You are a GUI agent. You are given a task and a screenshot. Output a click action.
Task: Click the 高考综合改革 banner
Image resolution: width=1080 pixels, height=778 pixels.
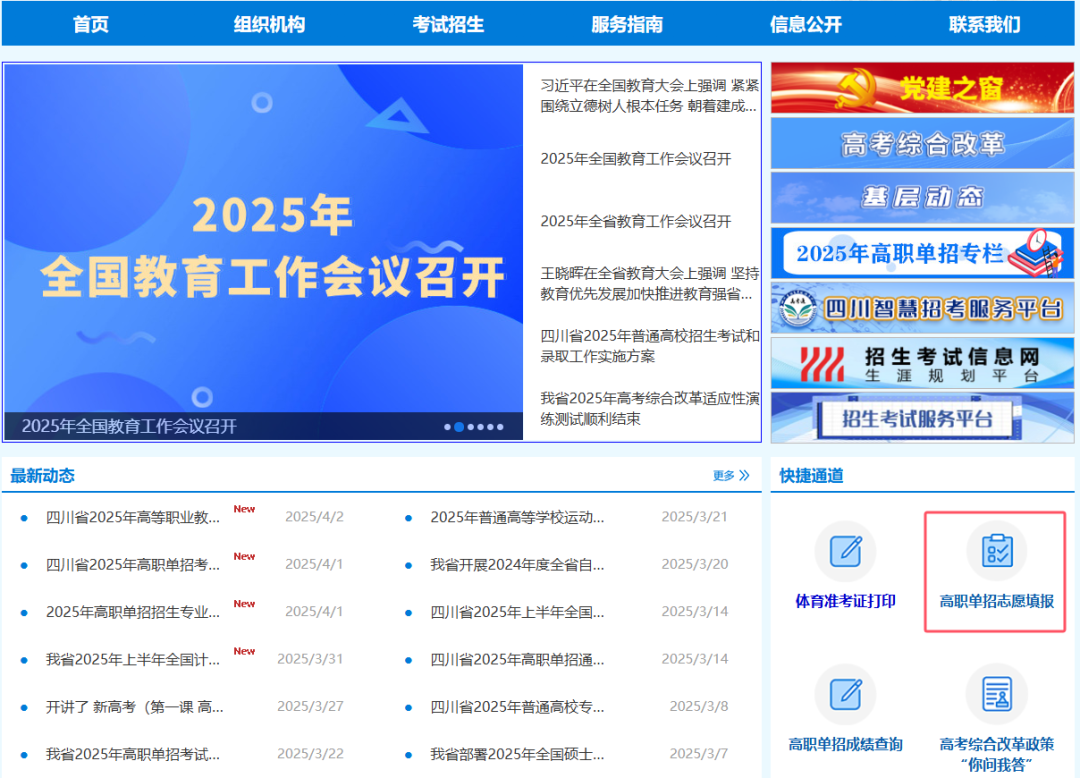pyautogui.click(x=921, y=143)
